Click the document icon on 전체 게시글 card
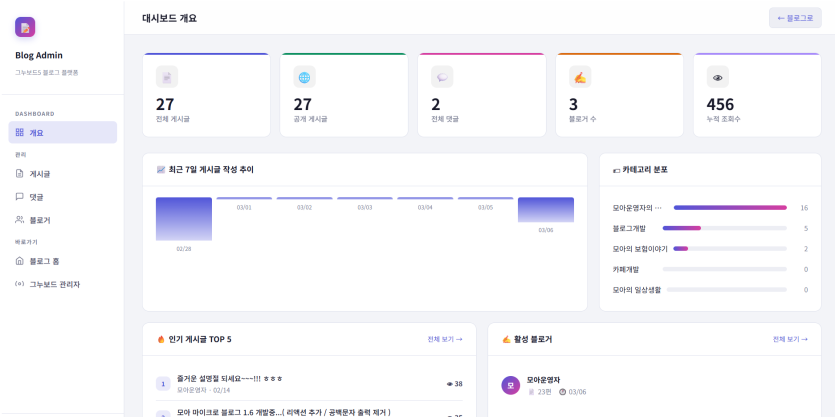The image size is (835, 417). (167, 77)
